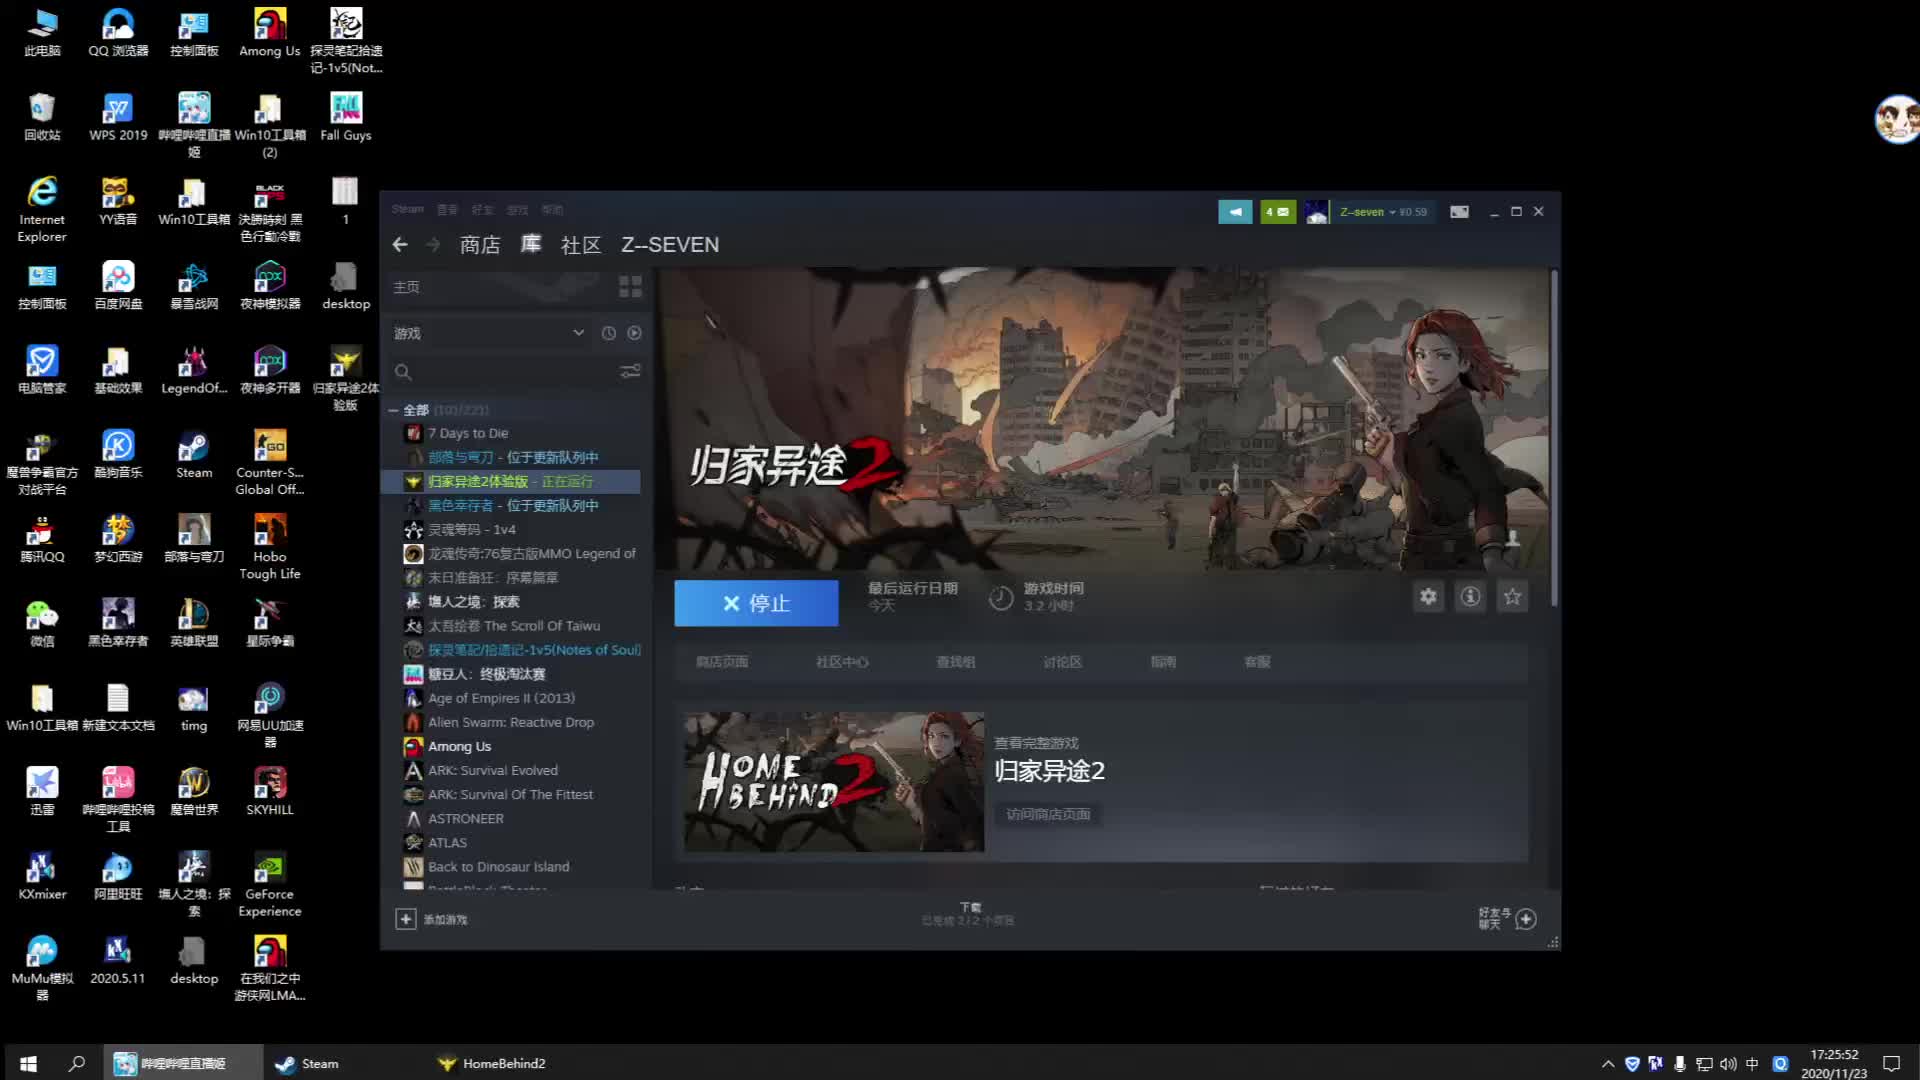Open the taskbar clock and date

tap(1834, 1063)
